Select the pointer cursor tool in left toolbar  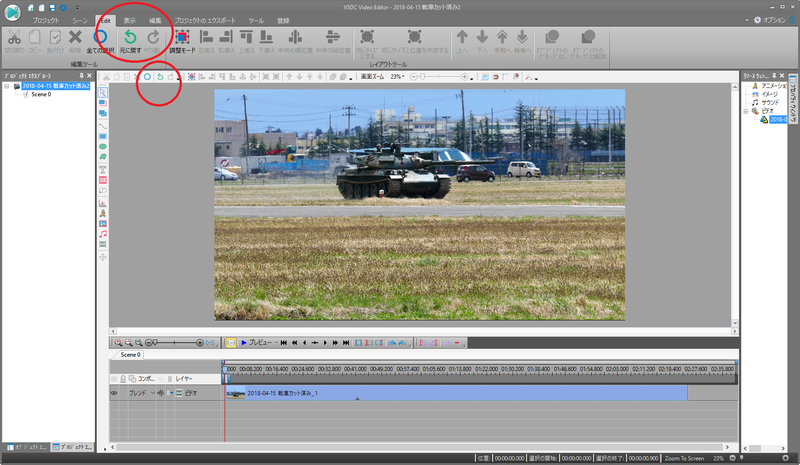point(103,92)
